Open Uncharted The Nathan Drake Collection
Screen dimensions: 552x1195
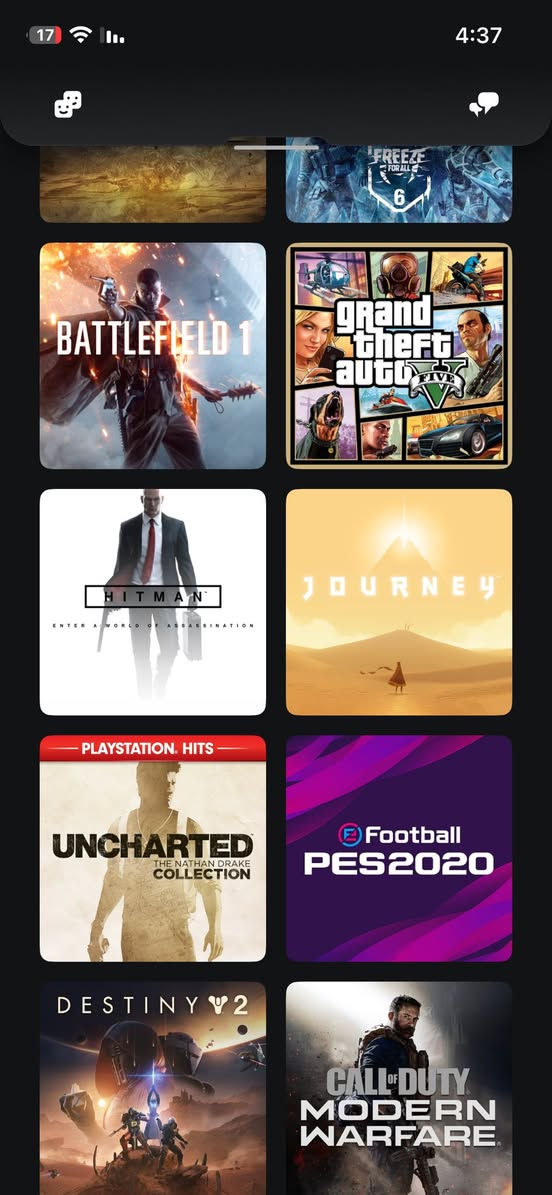point(152,848)
